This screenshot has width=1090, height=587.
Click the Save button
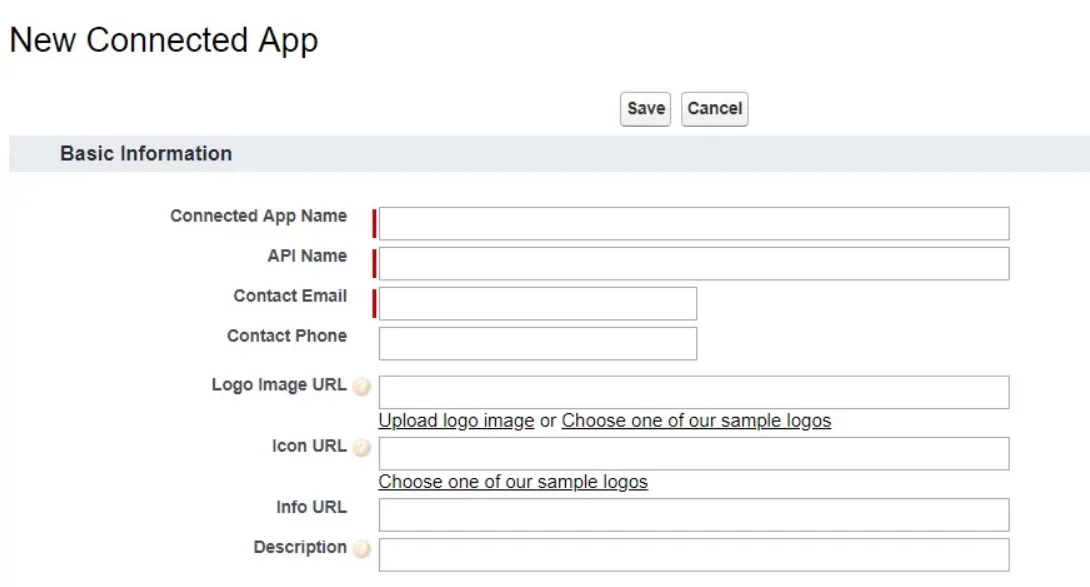click(644, 108)
